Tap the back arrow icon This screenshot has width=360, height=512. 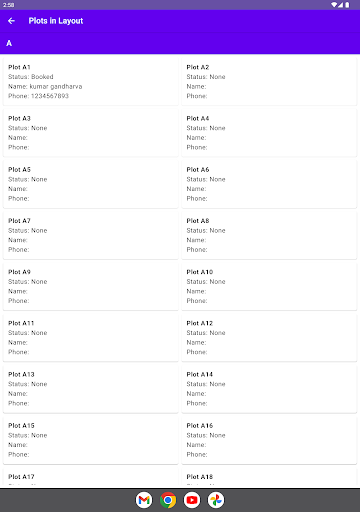[x=11, y=21]
